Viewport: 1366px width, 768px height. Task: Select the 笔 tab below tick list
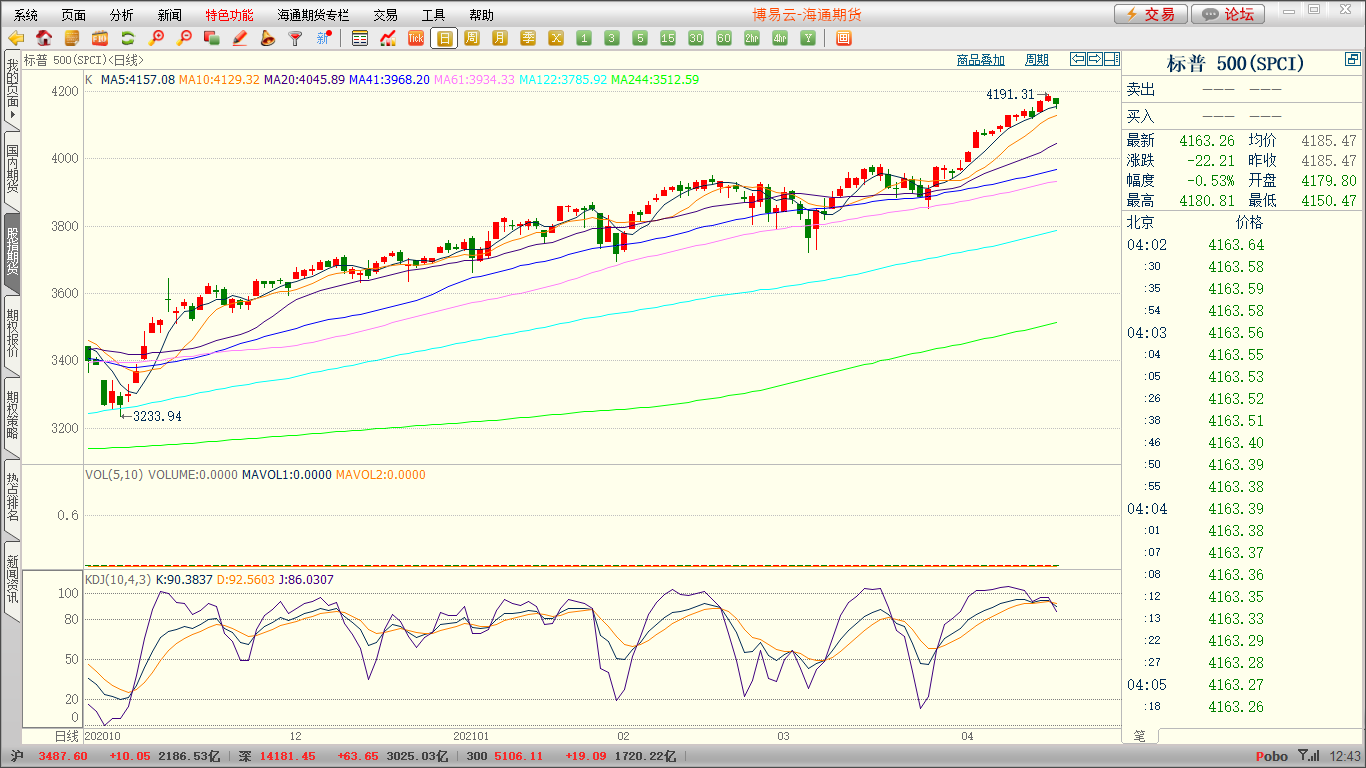[x=1140, y=736]
